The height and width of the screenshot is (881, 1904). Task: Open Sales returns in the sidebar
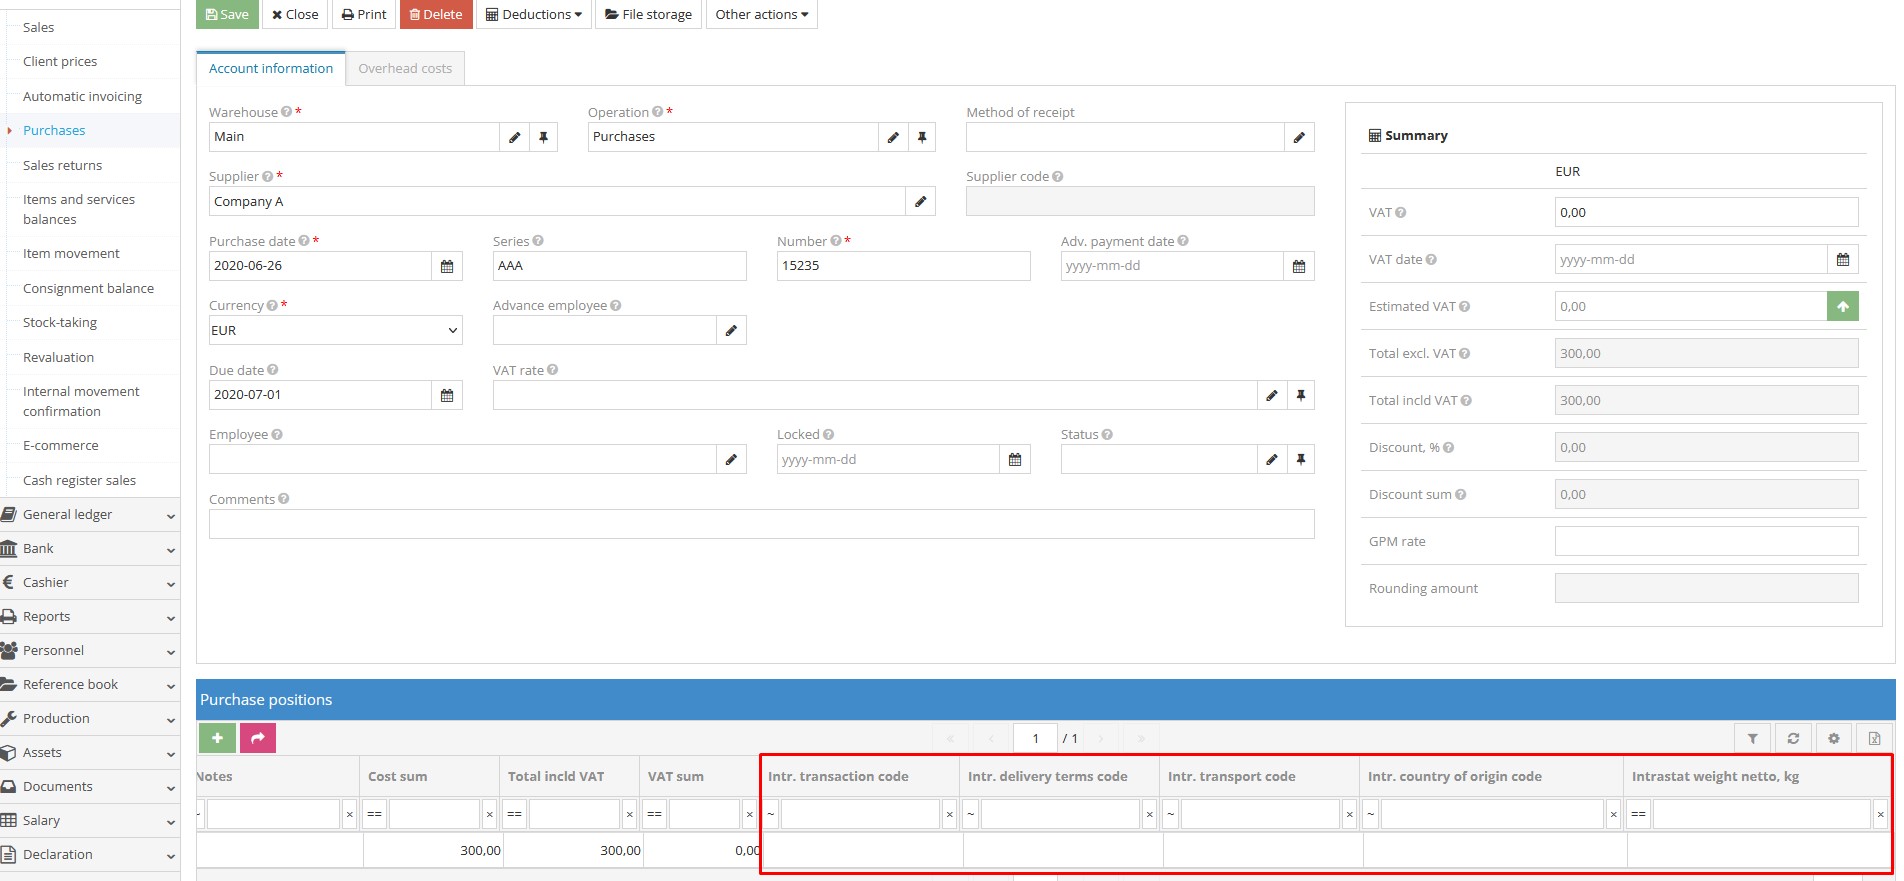[62, 165]
